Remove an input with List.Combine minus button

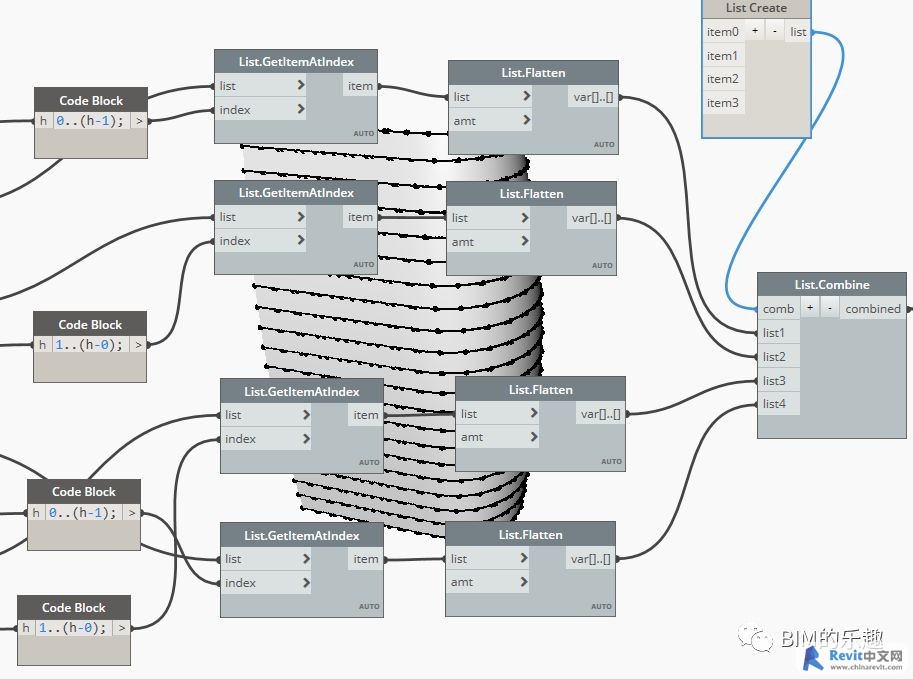click(x=829, y=309)
